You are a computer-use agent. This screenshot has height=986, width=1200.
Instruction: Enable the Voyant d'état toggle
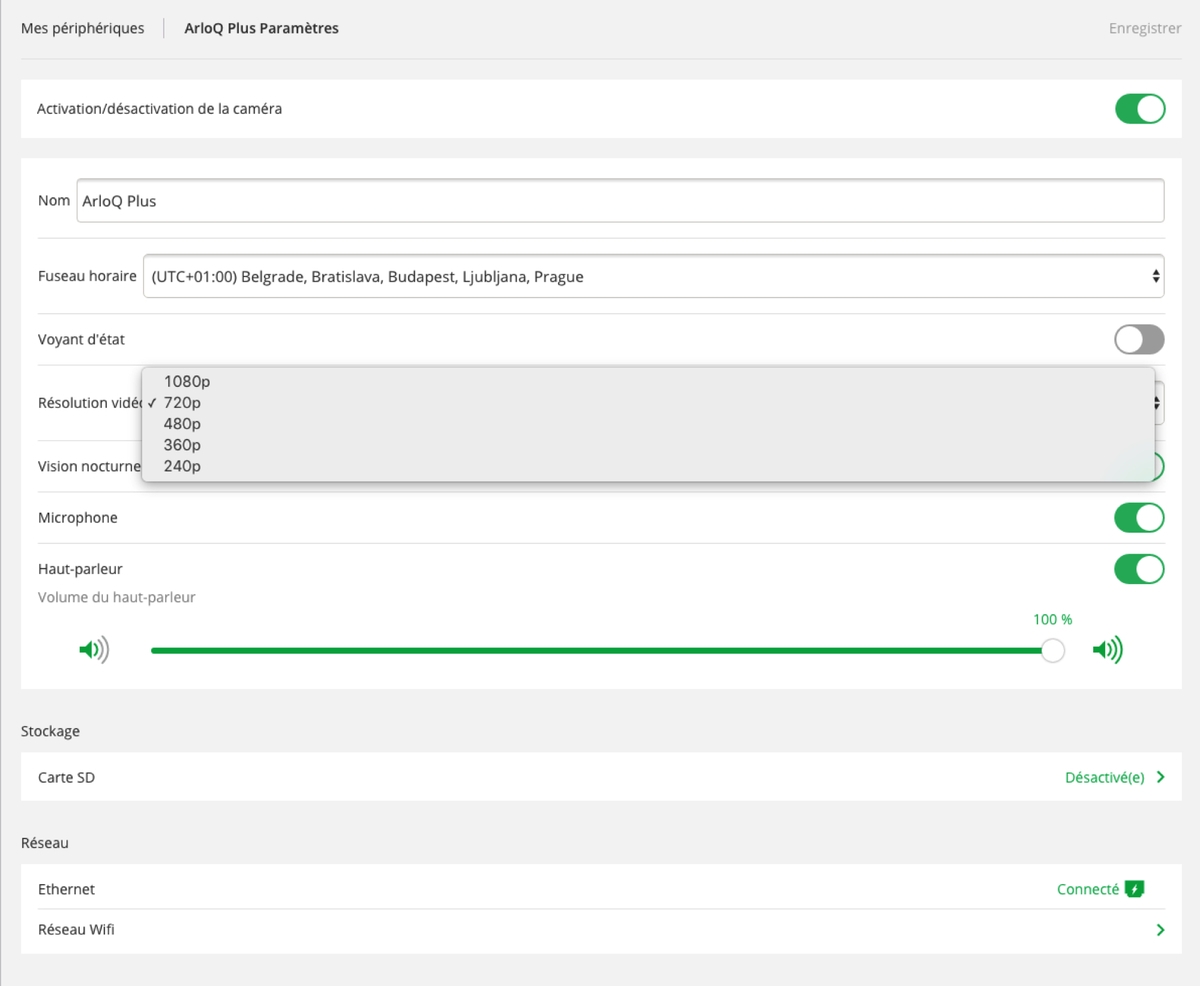(1140, 340)
